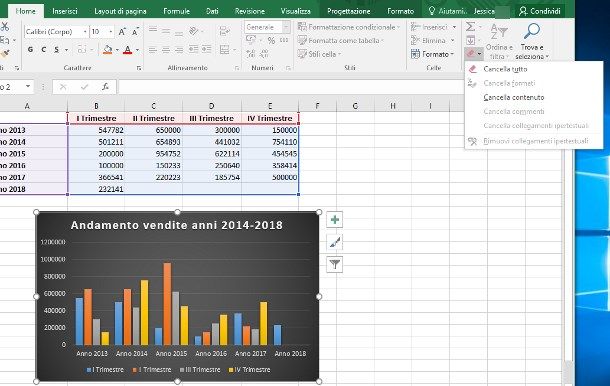Toggle italic C formatting

pyautogui.click(x=44, y=49)
